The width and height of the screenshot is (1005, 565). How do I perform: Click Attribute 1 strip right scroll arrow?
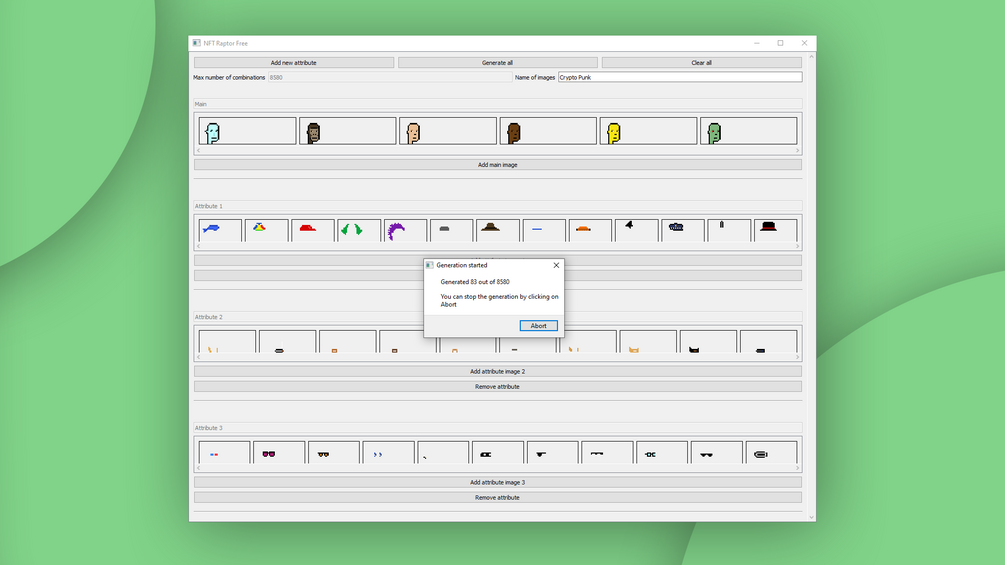coord(798,246)
